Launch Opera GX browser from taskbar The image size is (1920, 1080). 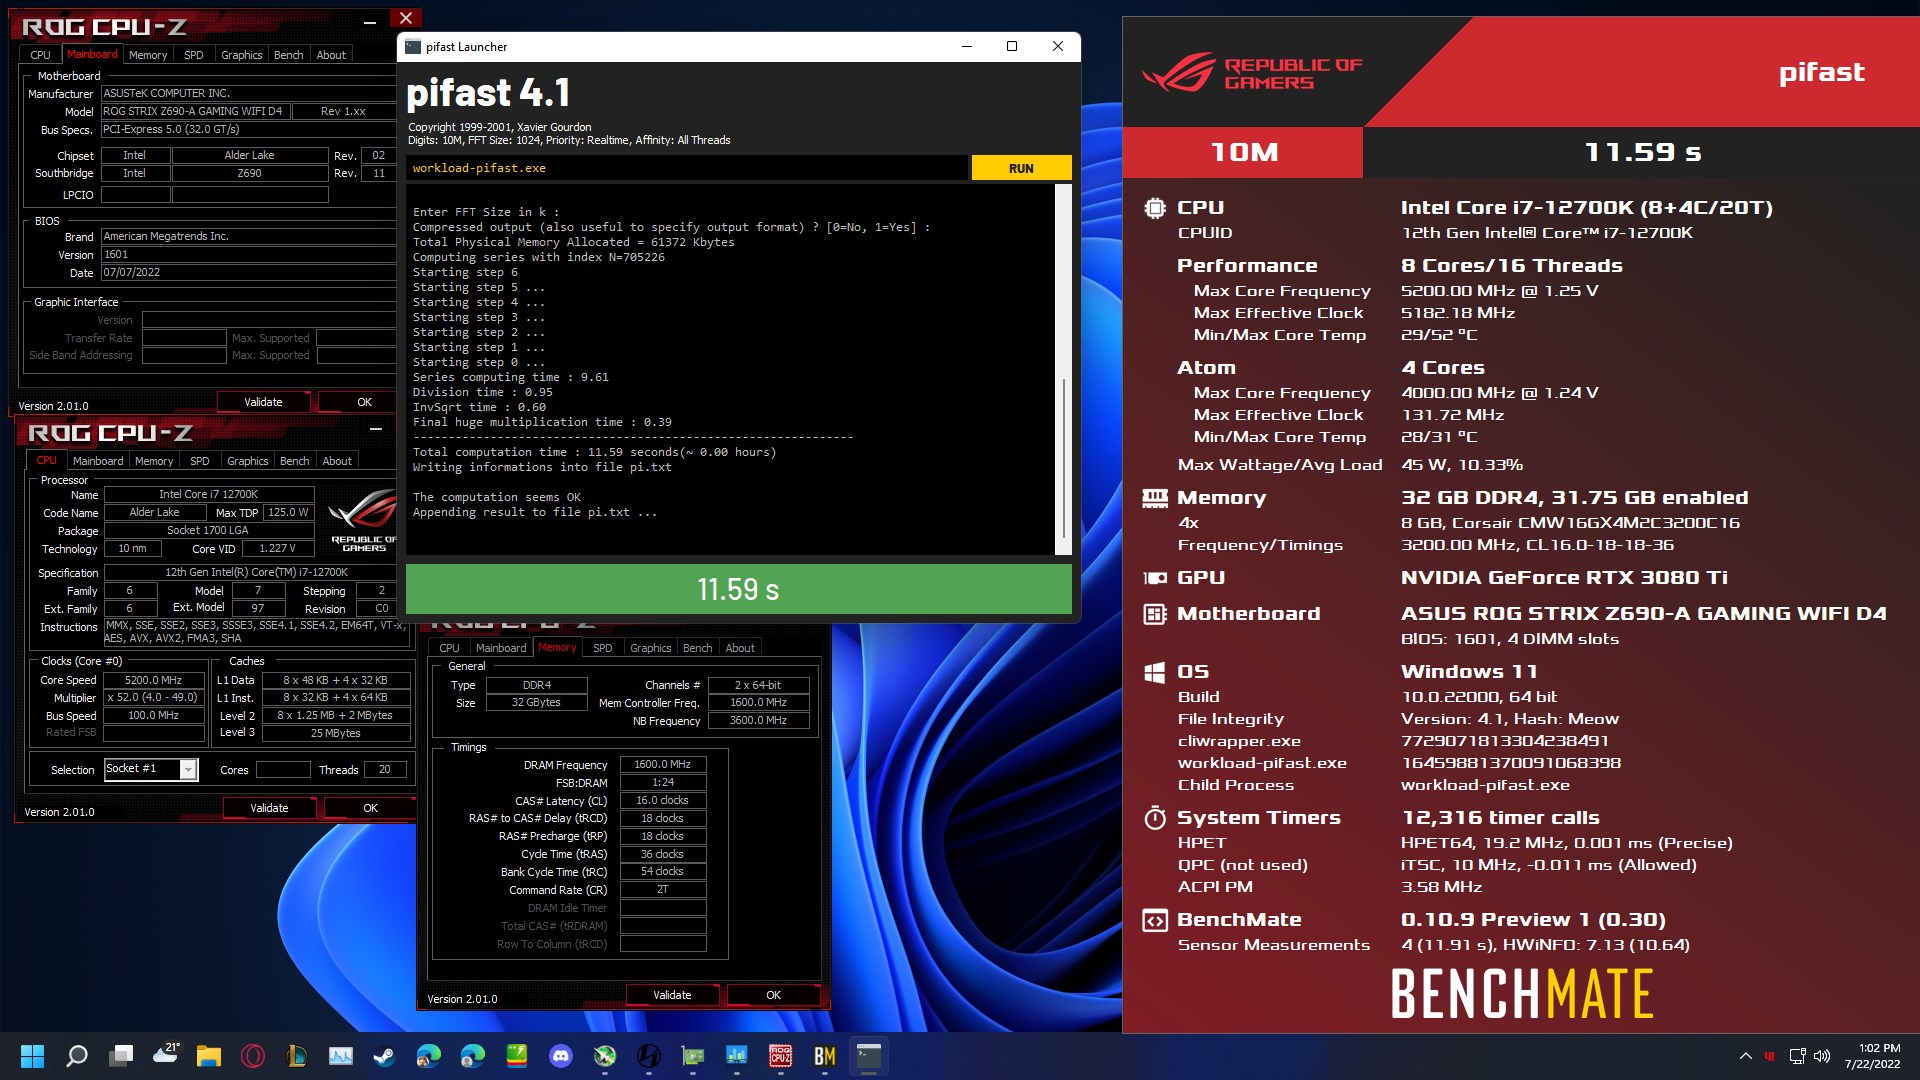[x=253, y=1056]
